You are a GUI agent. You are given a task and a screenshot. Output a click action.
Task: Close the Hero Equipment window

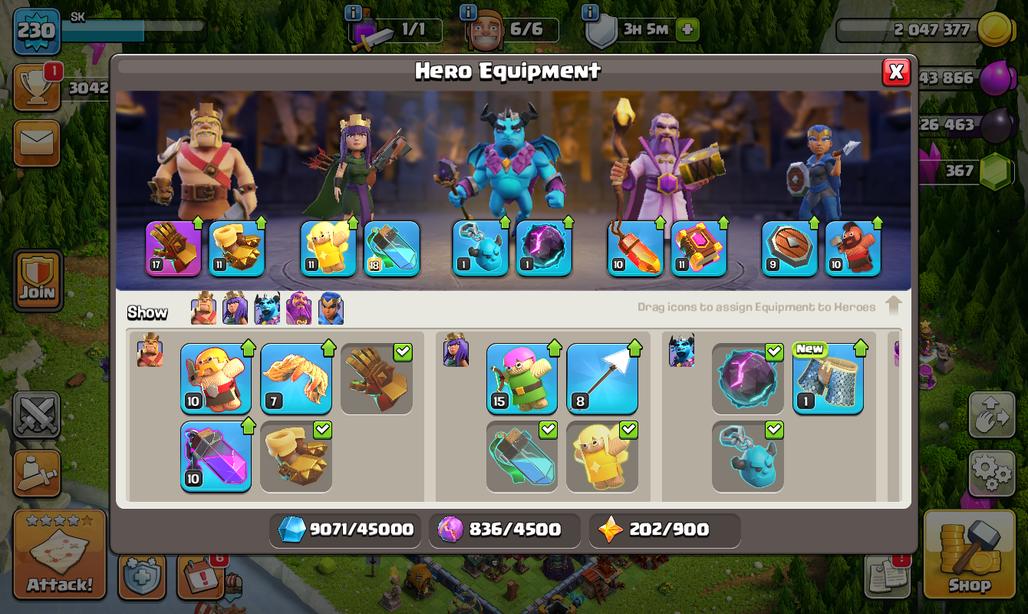pyautogui.click(x=896, y=72)
